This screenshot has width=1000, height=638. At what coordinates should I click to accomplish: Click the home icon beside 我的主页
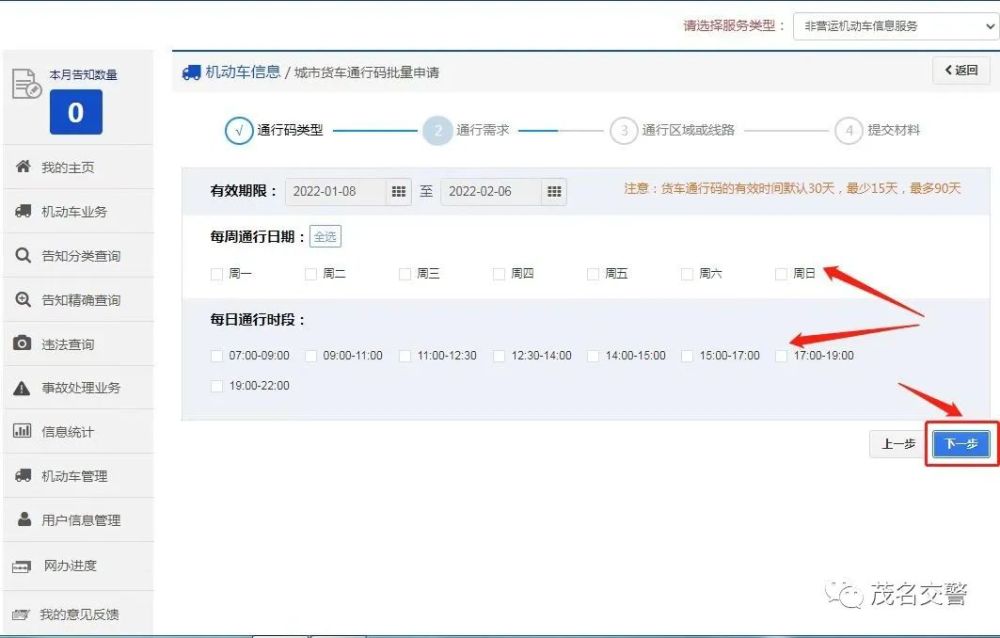point(23,167)
